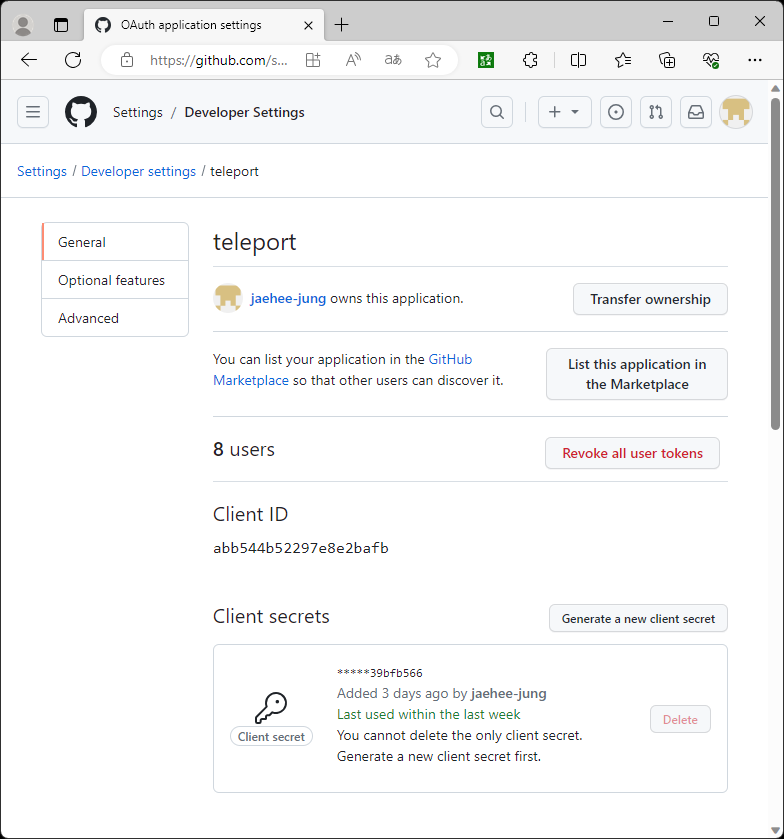This screenshot has height=839, width=784.
Task: Select Advanced in the sidebar
Action: 88,318
